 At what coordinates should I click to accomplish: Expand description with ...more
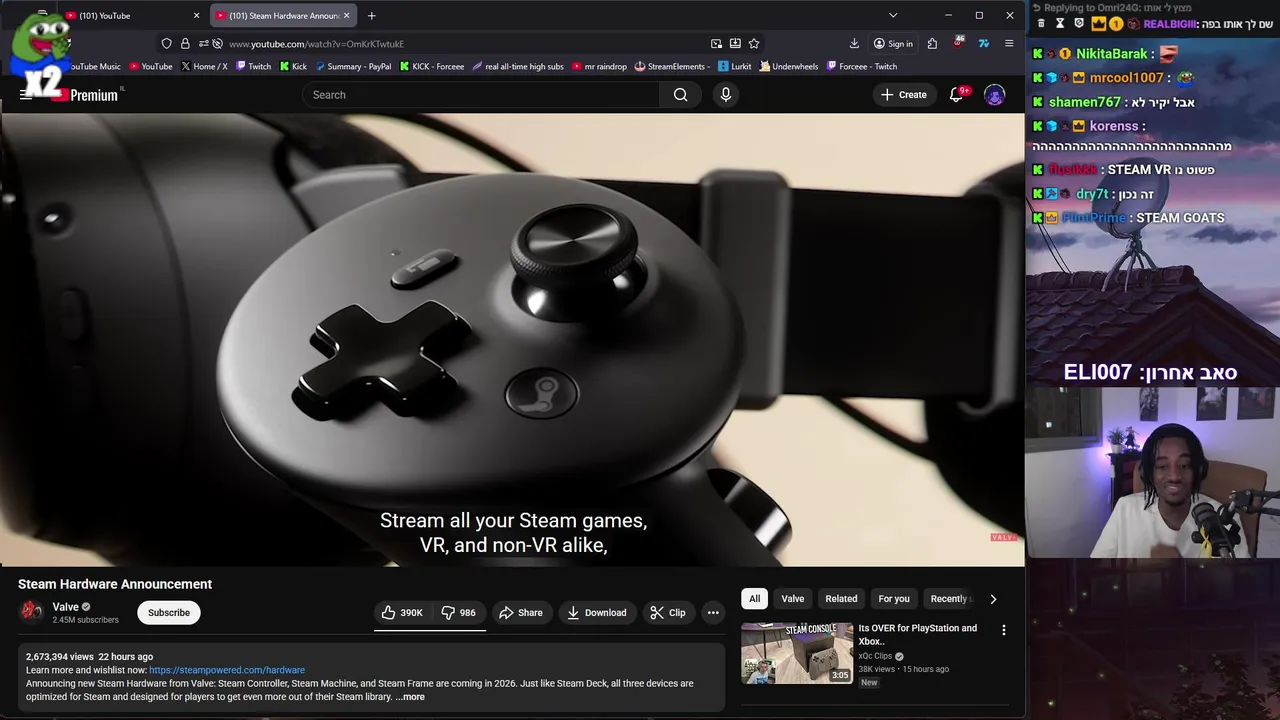(410, 697)
